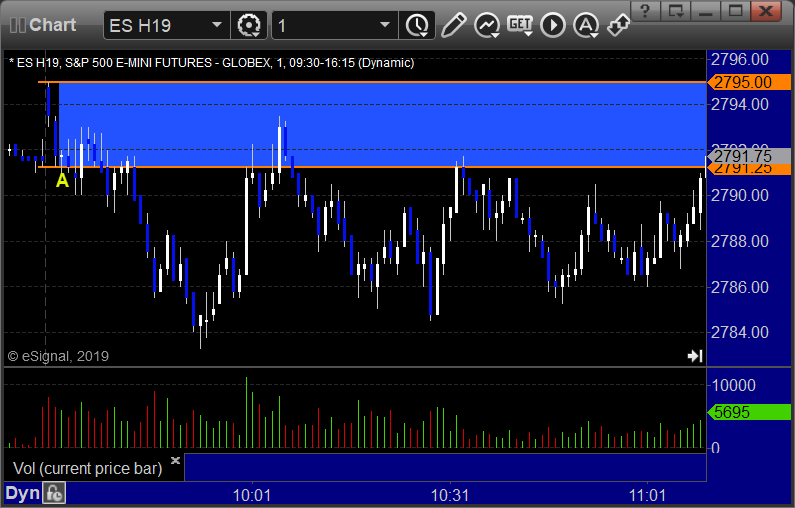Click the Chart window title label
Image resolution: width=795 pixels, height=508 pixels.
coord(52,25)
